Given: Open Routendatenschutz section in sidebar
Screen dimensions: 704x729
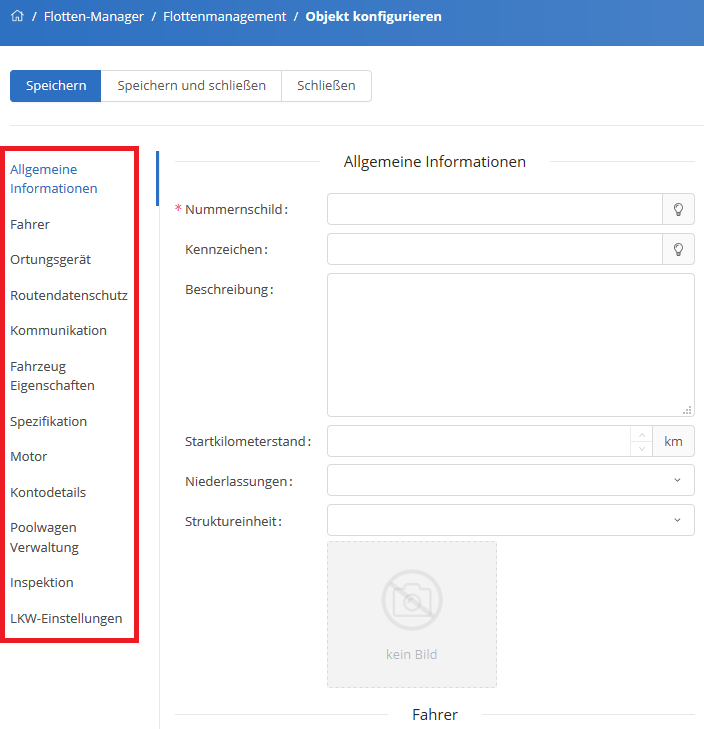Looking at the screenshot, I should click(68, 295).
